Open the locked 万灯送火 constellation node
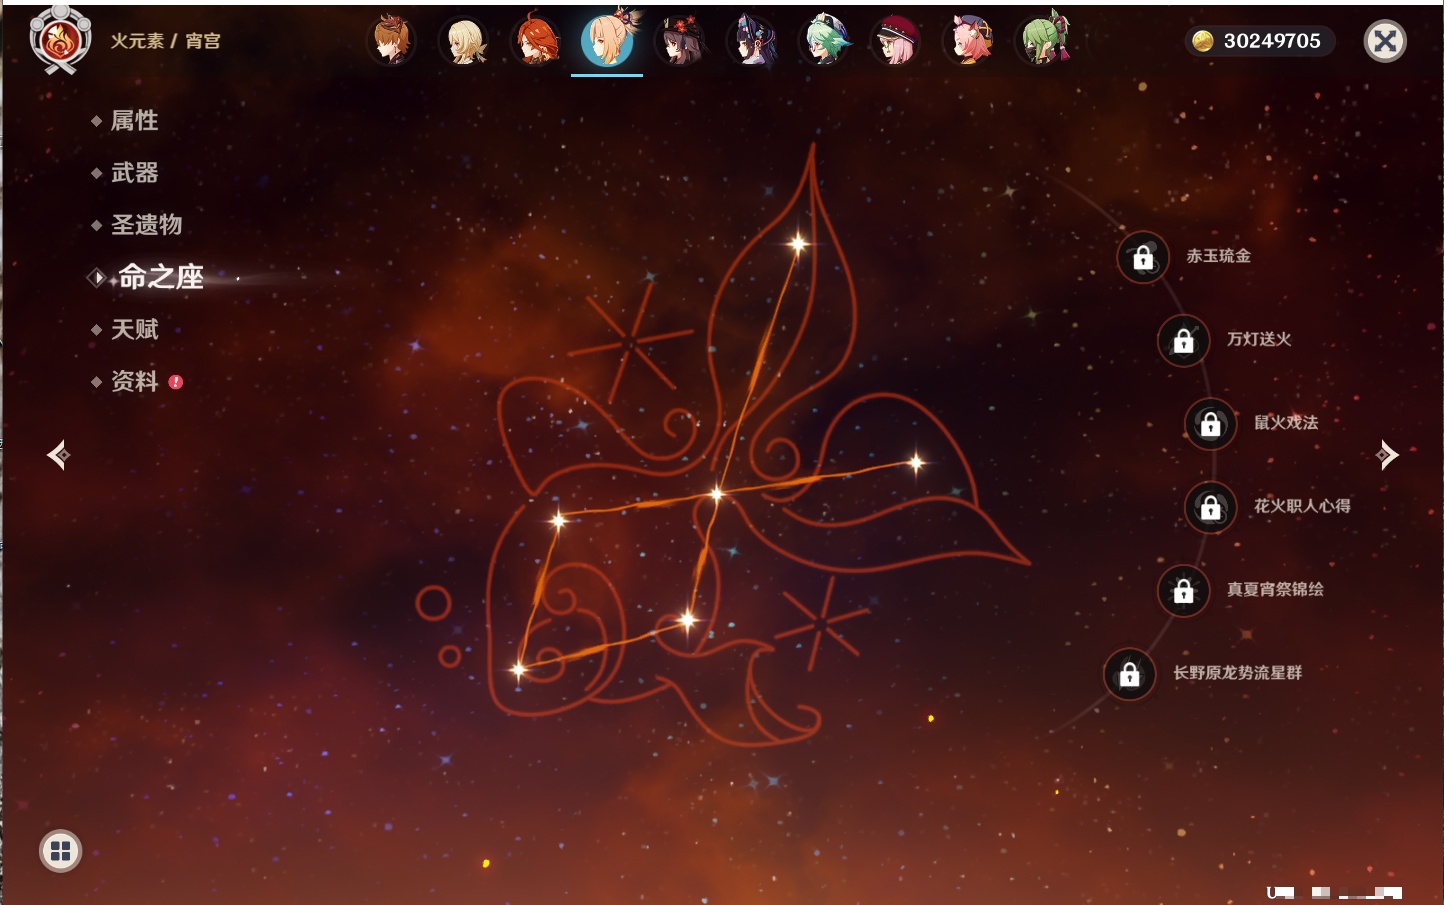Image resolution: width=1444 pixels, height=905 pixels. point(1183,340)
